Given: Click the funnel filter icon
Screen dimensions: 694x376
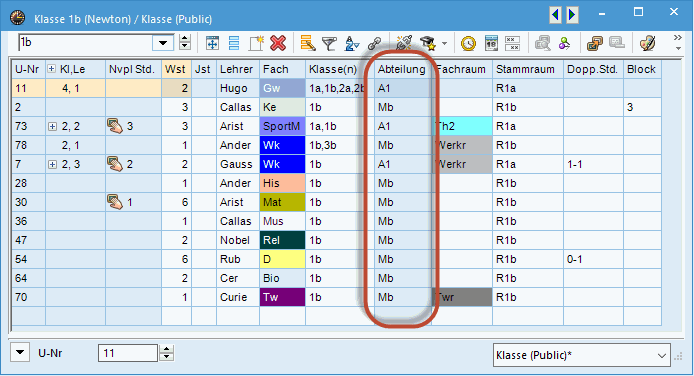Looking at the screenshot, I should 329,43.
